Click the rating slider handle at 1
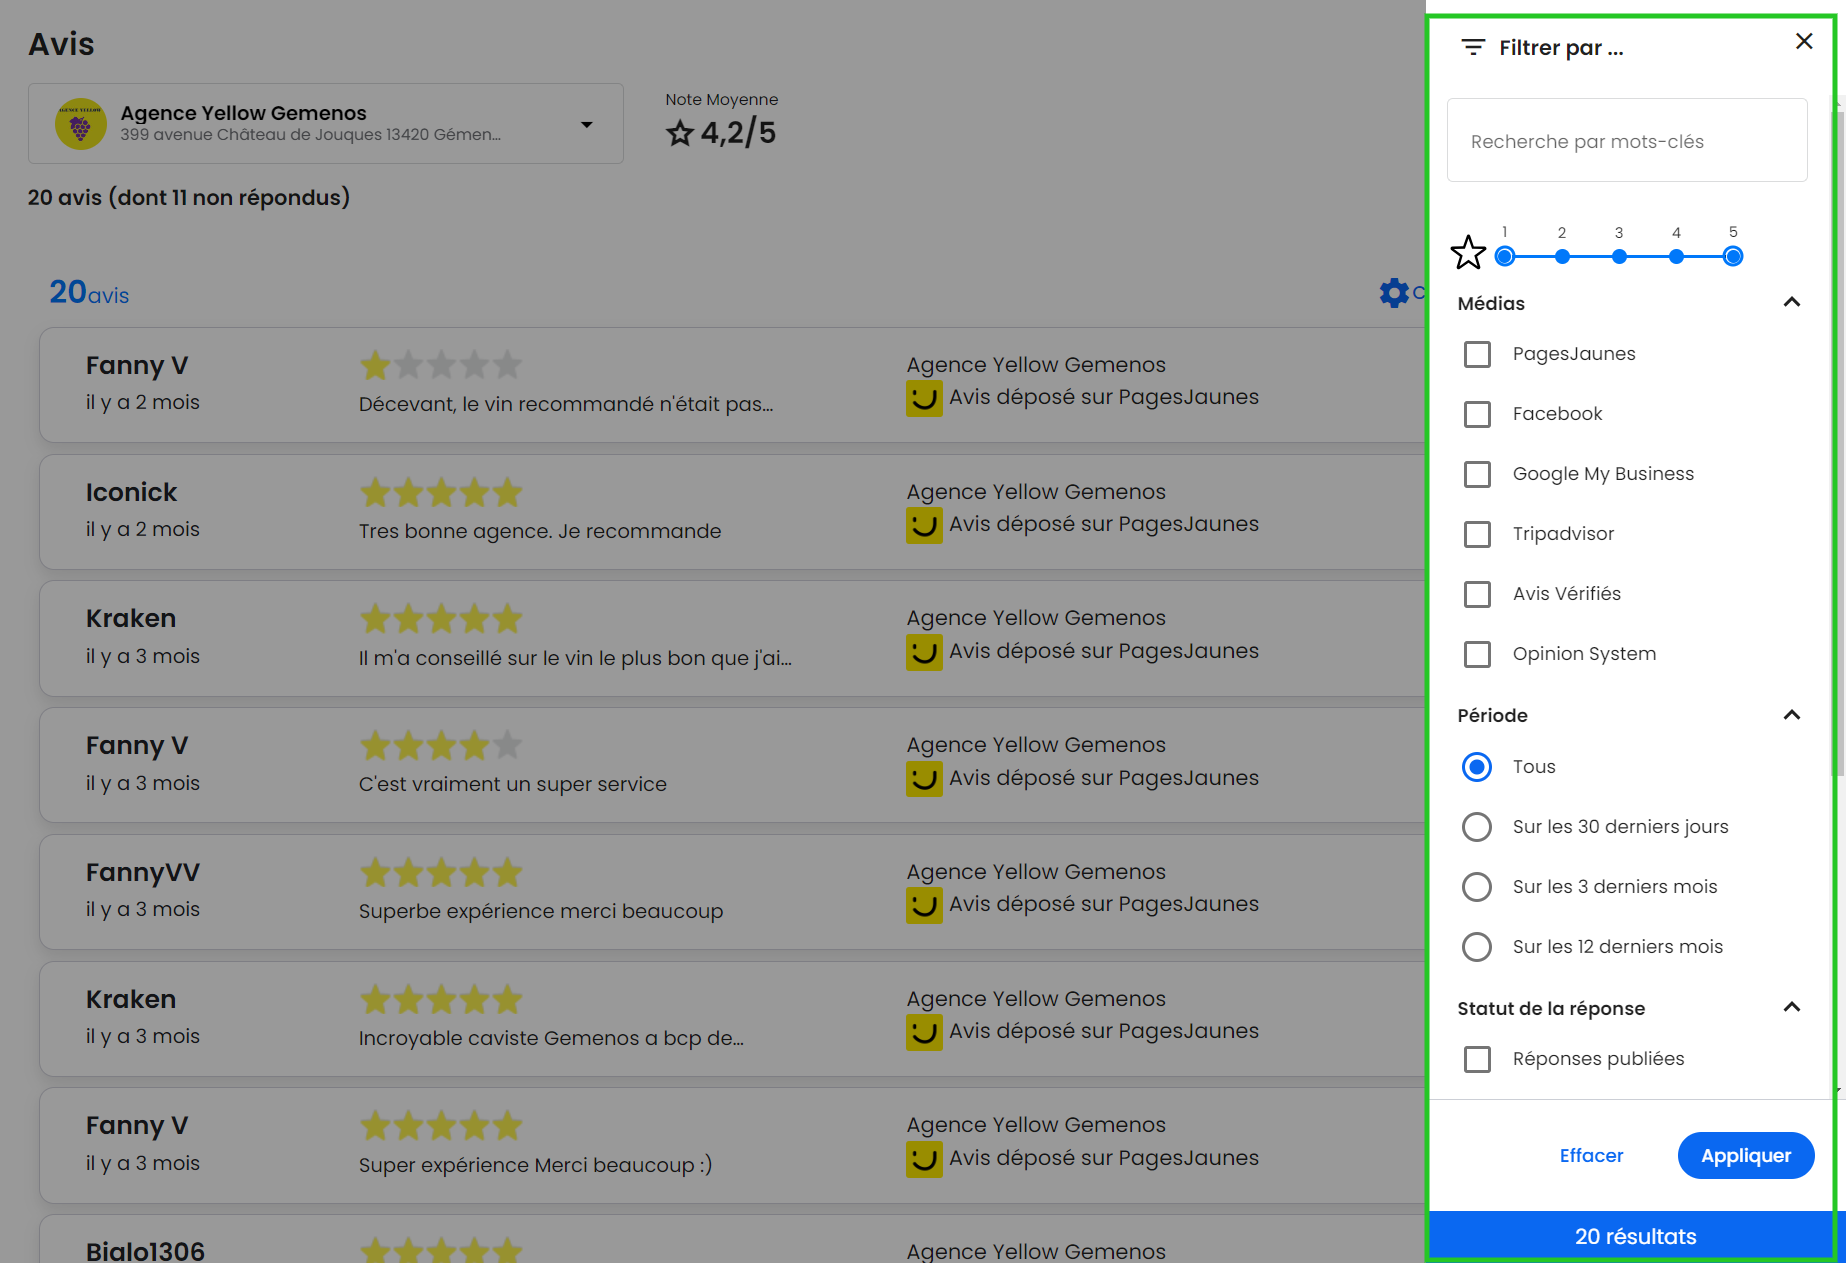 click(x=1504, y=256)
